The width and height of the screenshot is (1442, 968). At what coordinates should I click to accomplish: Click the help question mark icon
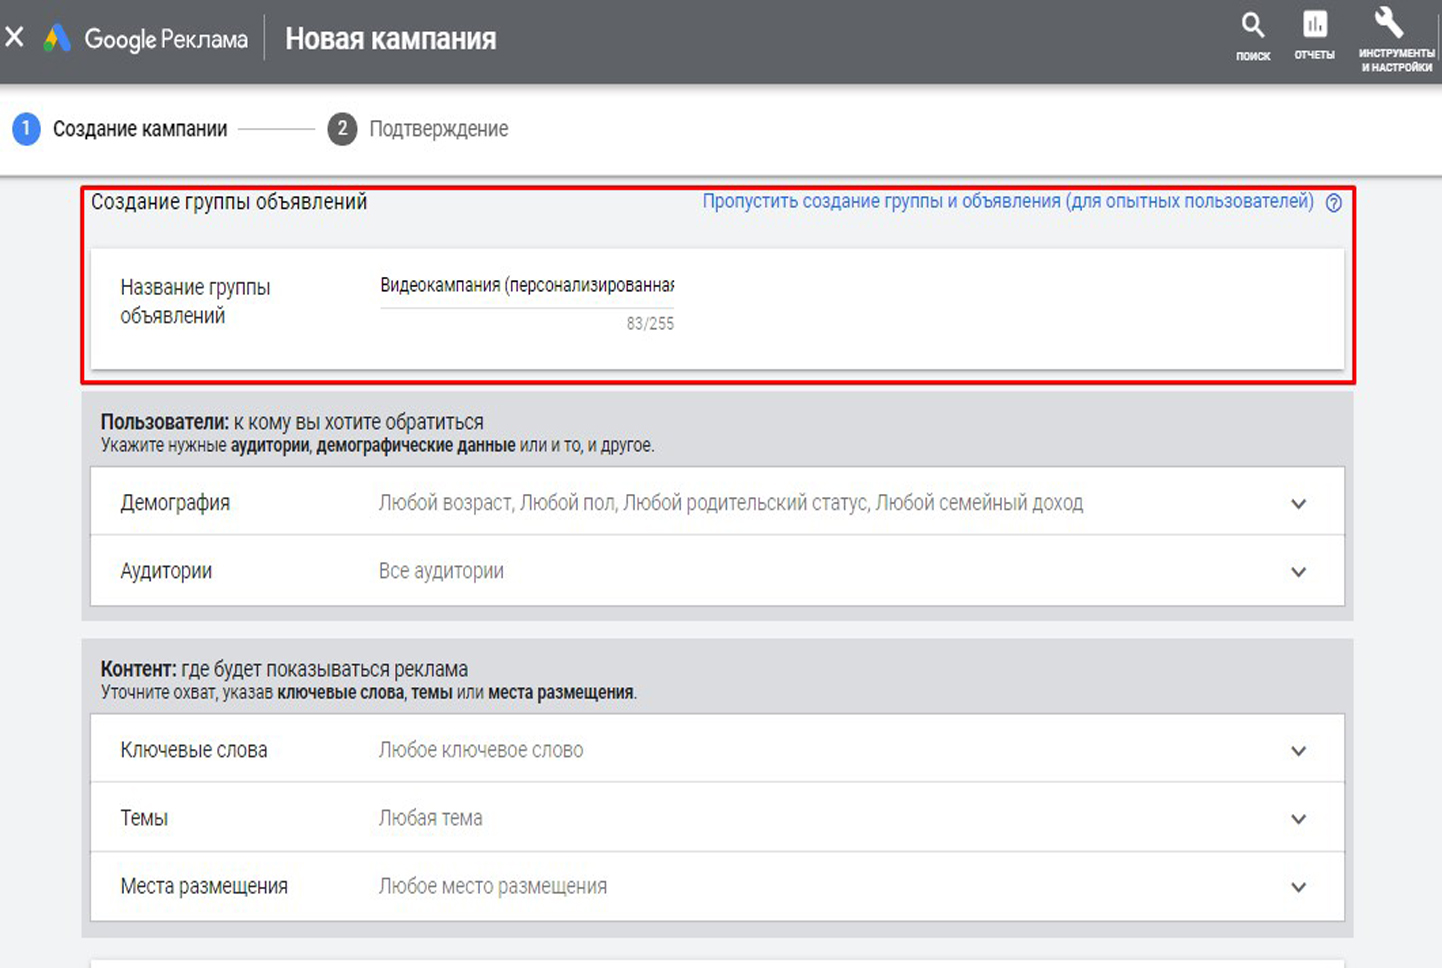coord(1333,203)
